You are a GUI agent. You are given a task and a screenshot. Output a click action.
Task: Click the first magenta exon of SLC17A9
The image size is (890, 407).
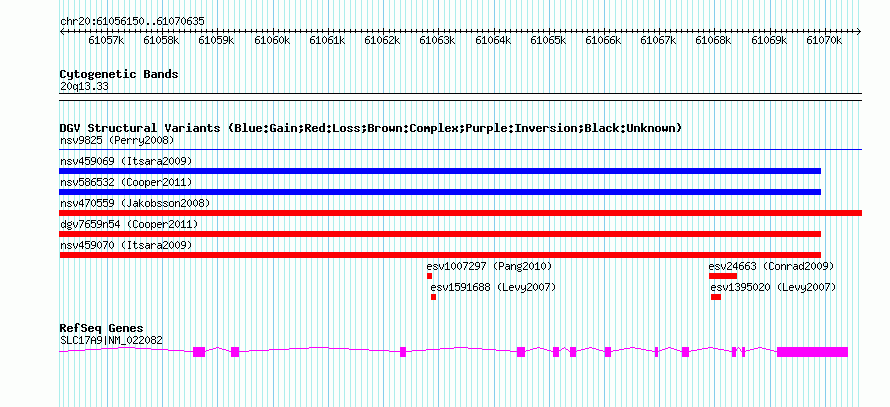point(199,352)
